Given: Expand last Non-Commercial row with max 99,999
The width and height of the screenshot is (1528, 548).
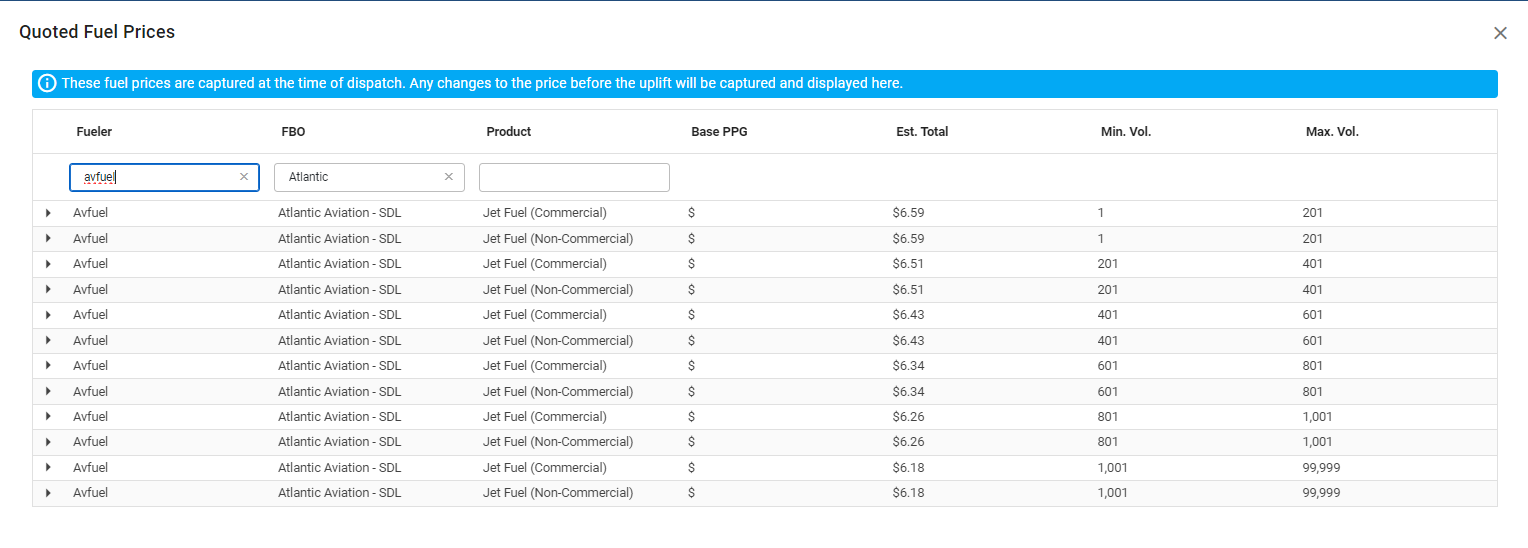Looking at the screenshot, I should pyautogui.click(x=48, y=493).
